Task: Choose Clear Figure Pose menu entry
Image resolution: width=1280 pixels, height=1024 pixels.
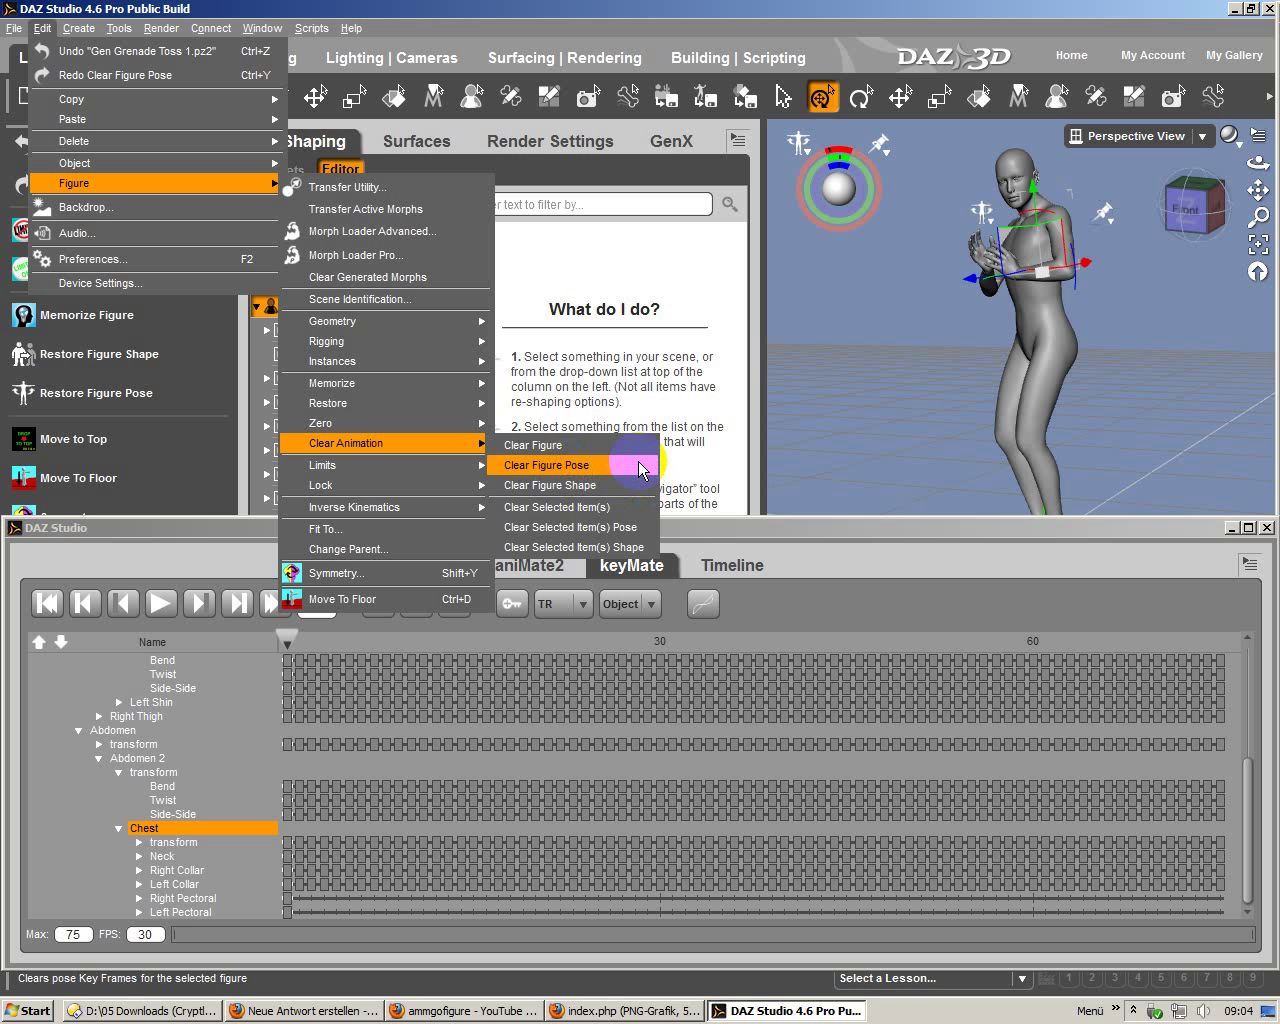Action: click(x=547, y=465)
